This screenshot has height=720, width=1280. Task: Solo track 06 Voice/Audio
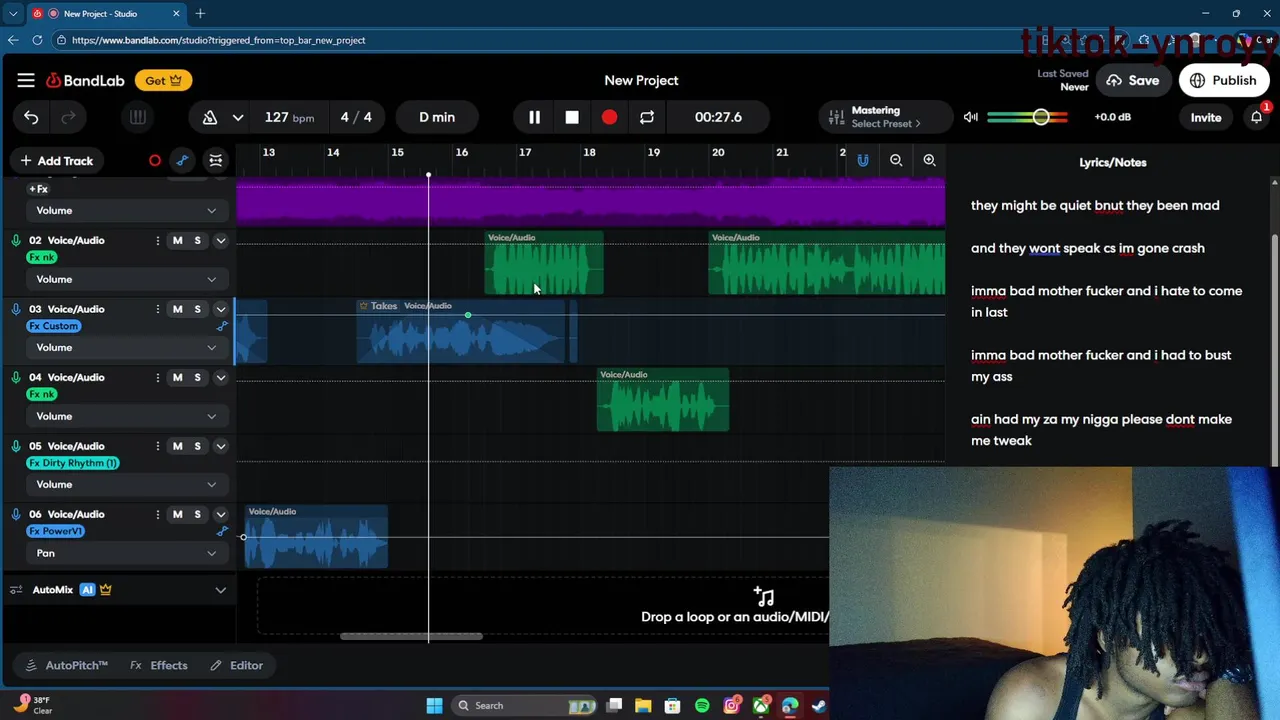coord(197,514)
